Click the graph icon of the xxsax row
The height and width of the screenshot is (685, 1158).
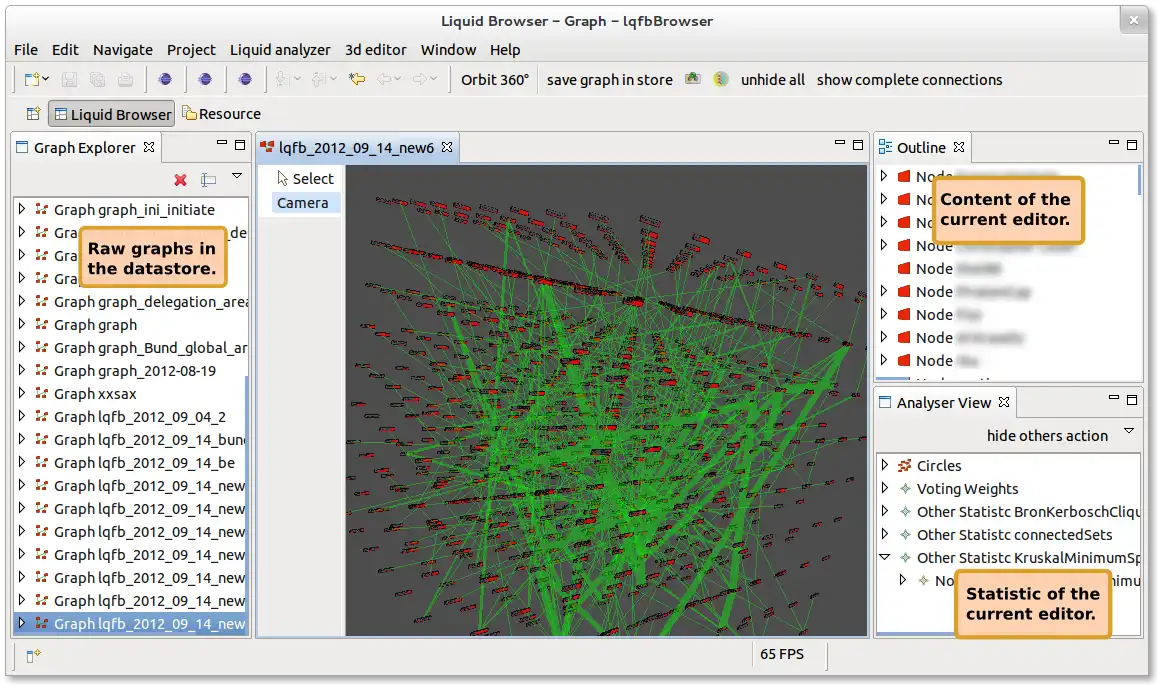pyautogui.click(x=42, y=393)
